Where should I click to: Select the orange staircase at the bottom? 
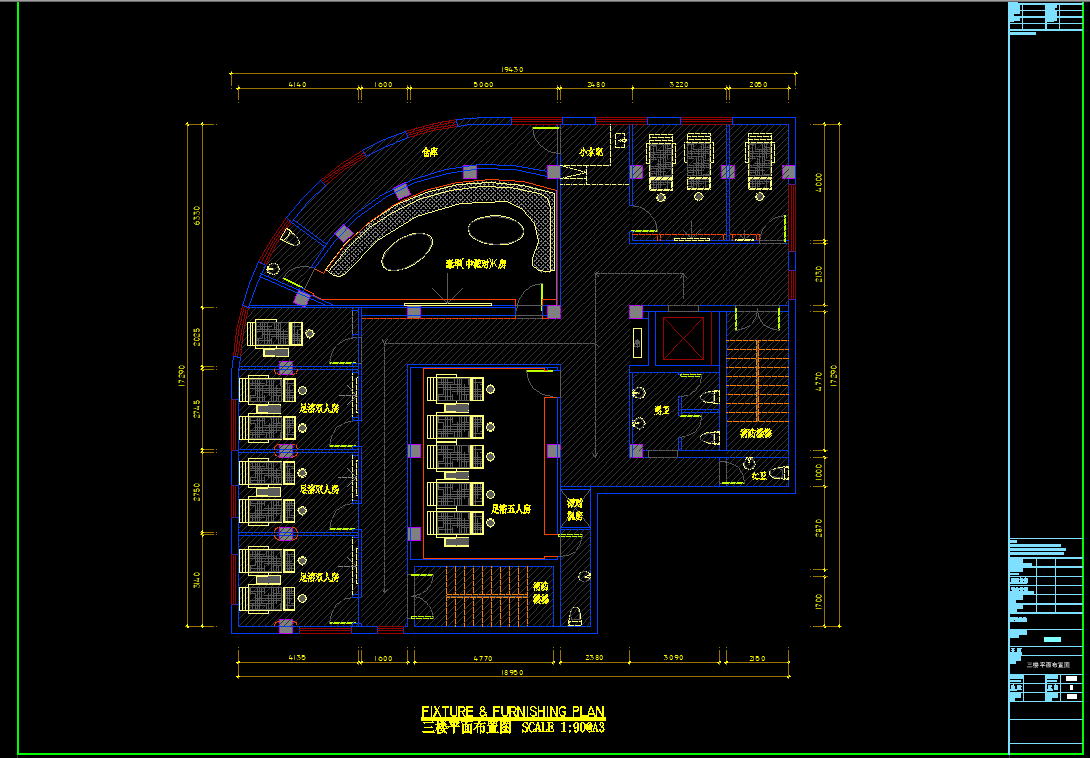(x=487, y=595)
